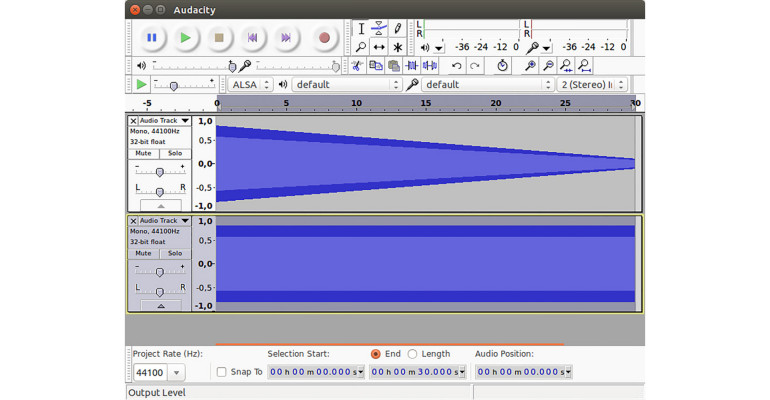Select the Multi-Tool asterisk icon
Image resolution: width=770 pixels, height=400 pixels.
[x=397, y=47]
